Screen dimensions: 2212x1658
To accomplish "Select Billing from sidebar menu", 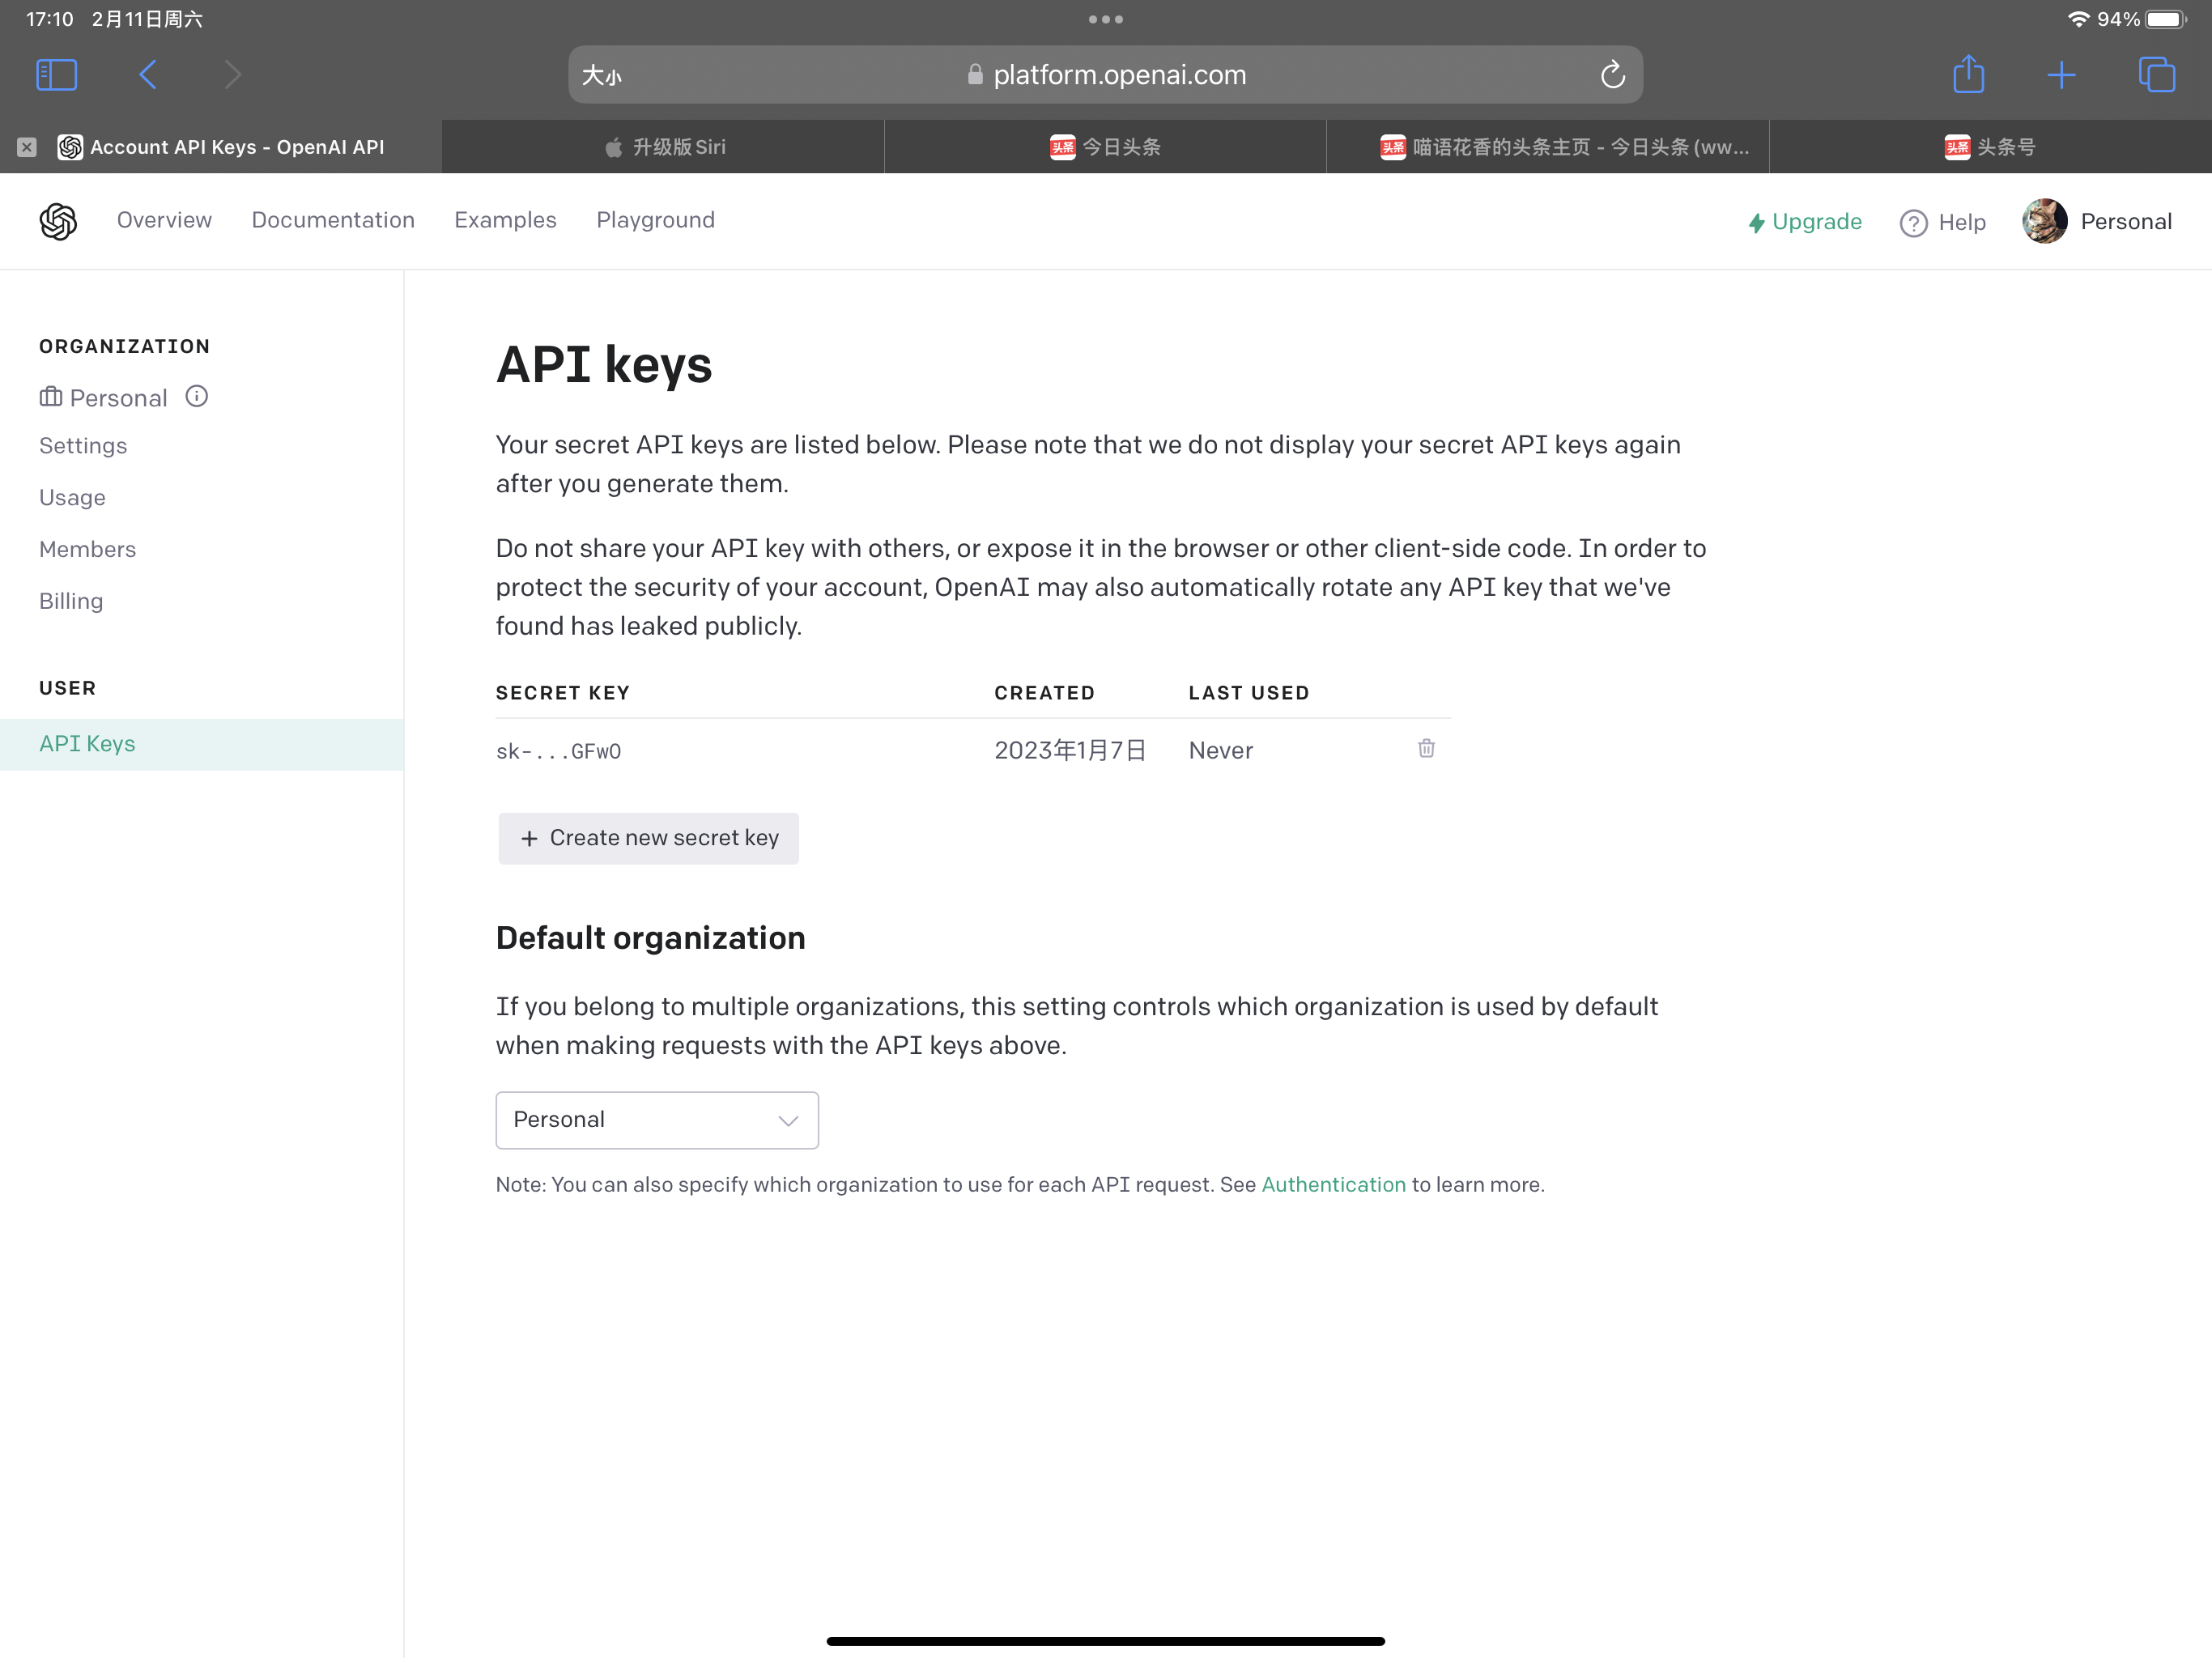I will [71, 599].
